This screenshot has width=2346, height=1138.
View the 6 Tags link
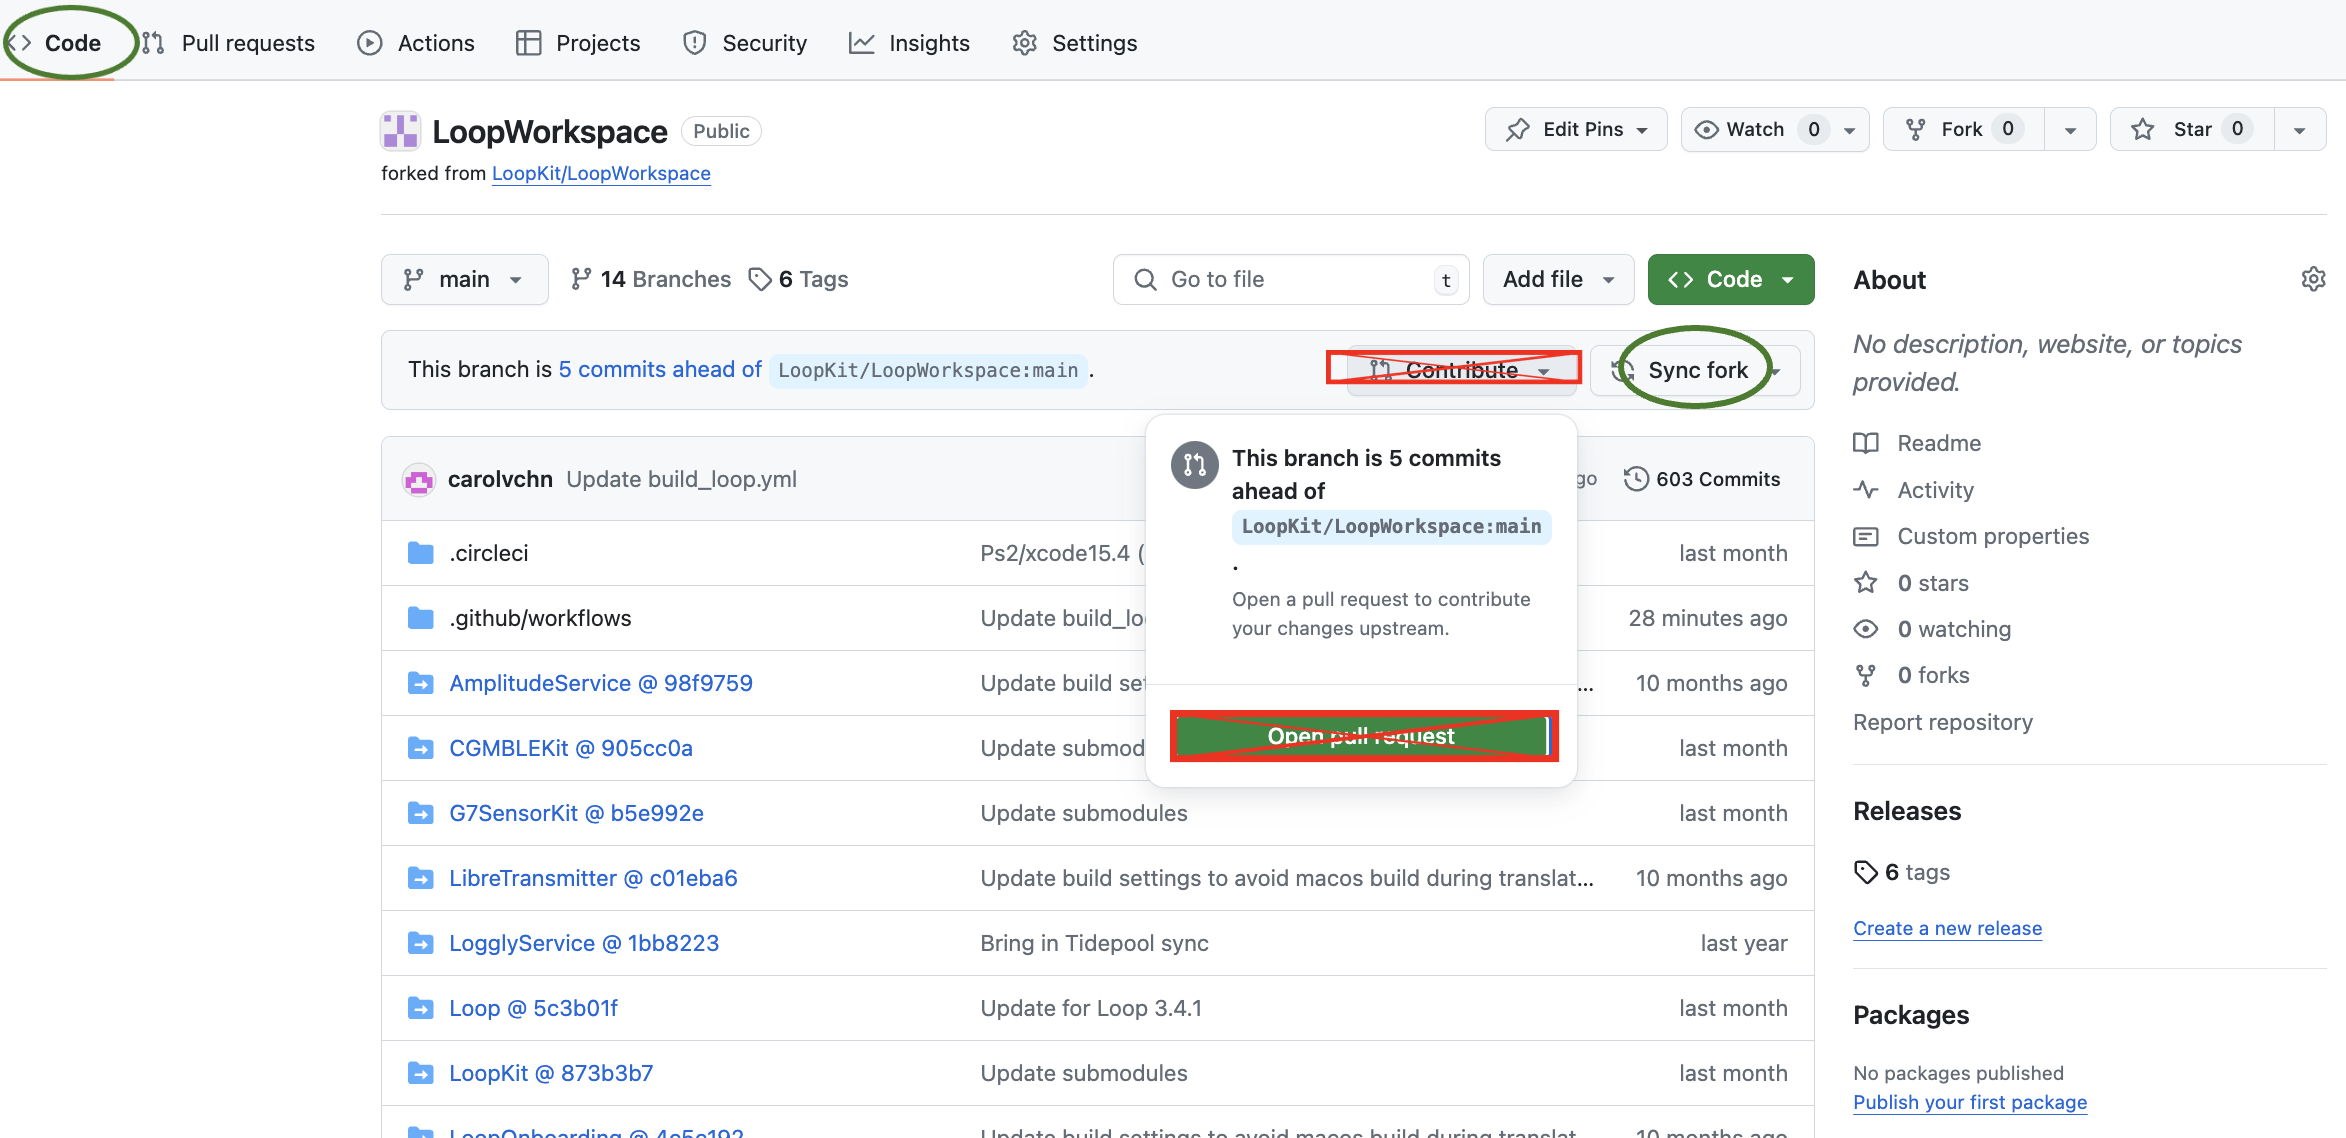pos(799,279)
